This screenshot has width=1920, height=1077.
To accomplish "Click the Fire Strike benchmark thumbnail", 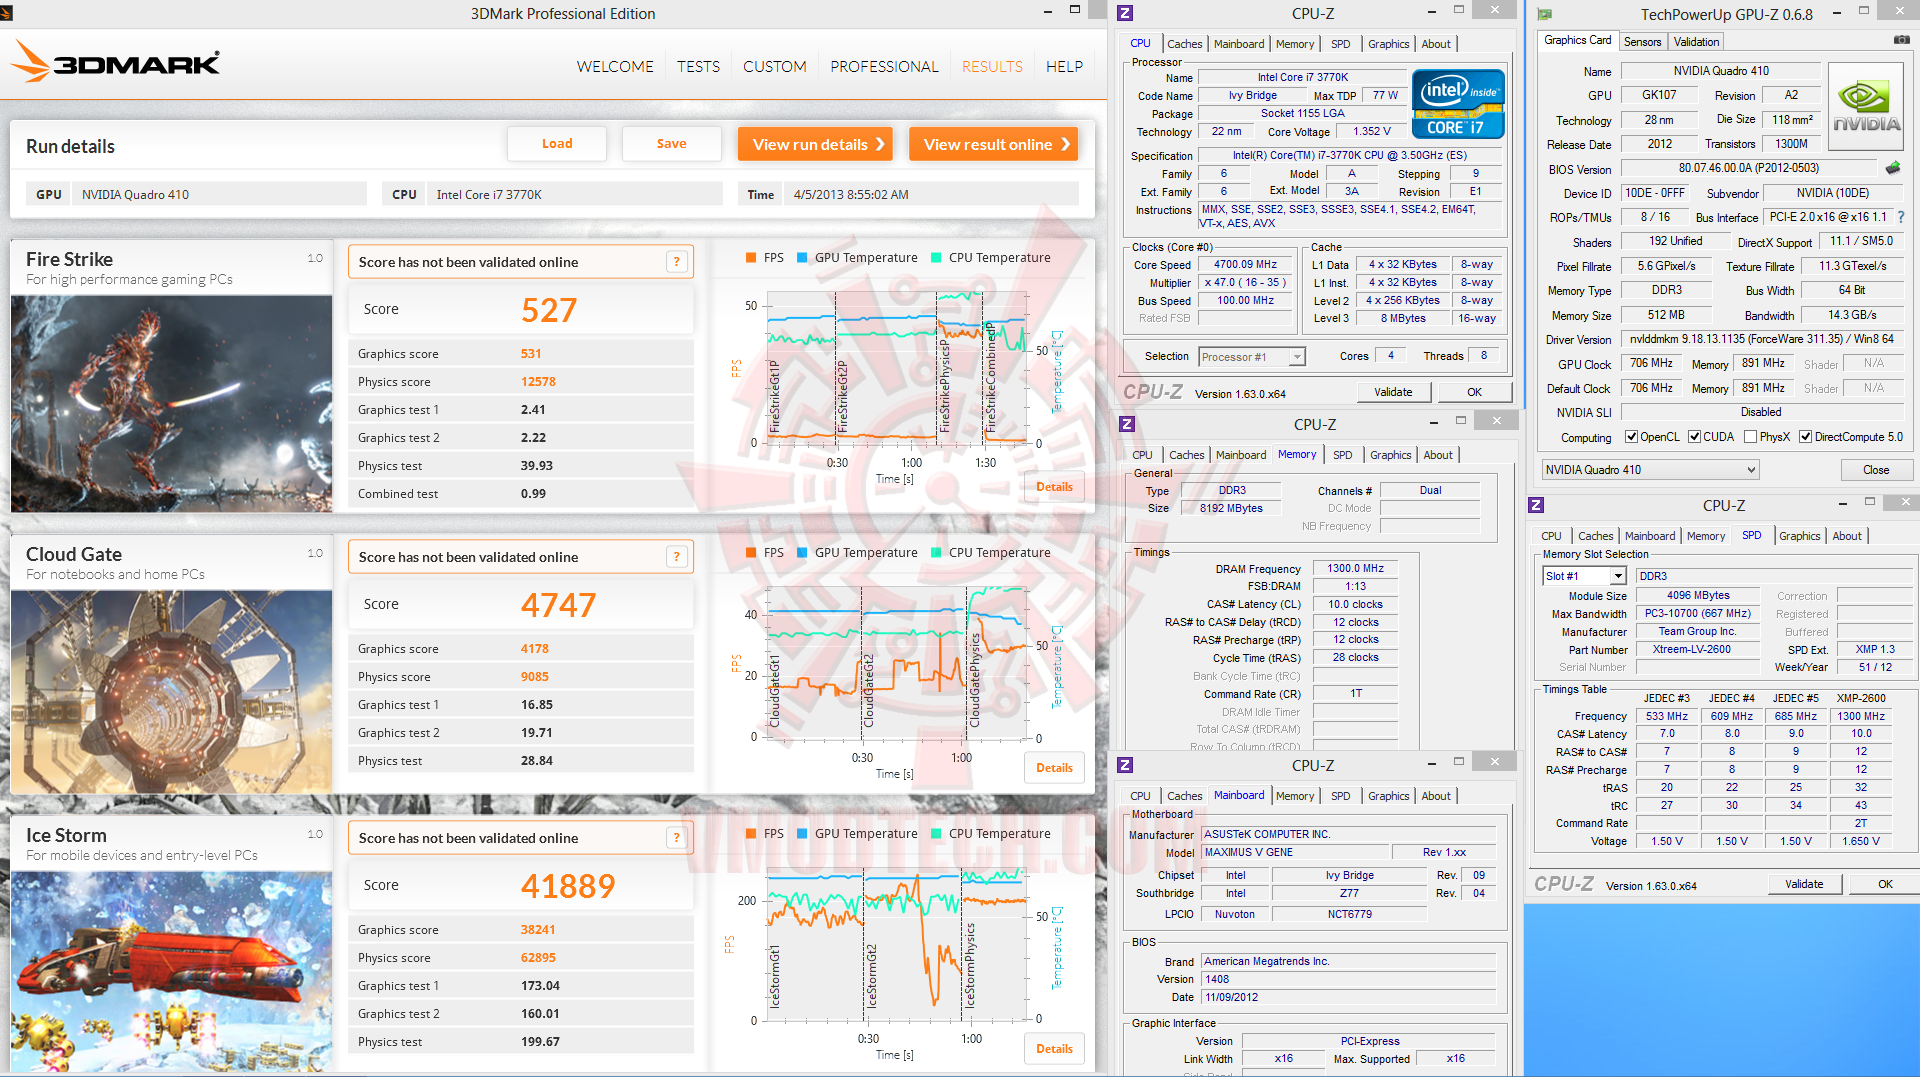I will click(172, 404).
